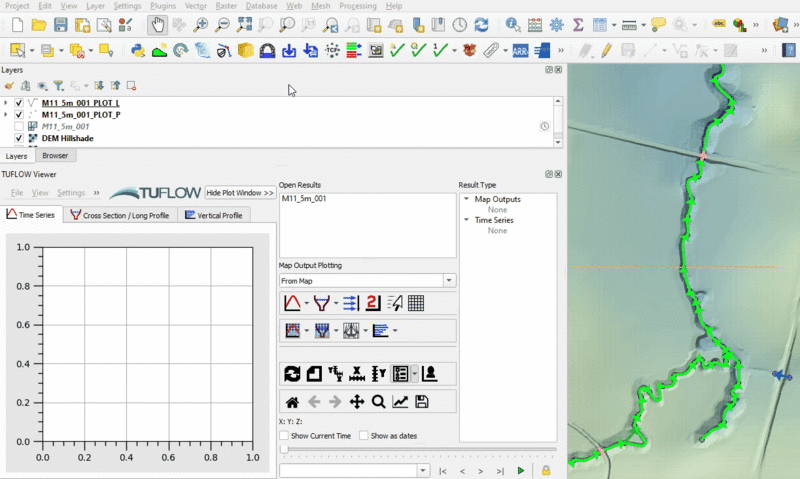The width and height of the screenshot is (800, 479).
Task: Enable the Show as dates checkbox
Action: (x=364, y=436)
